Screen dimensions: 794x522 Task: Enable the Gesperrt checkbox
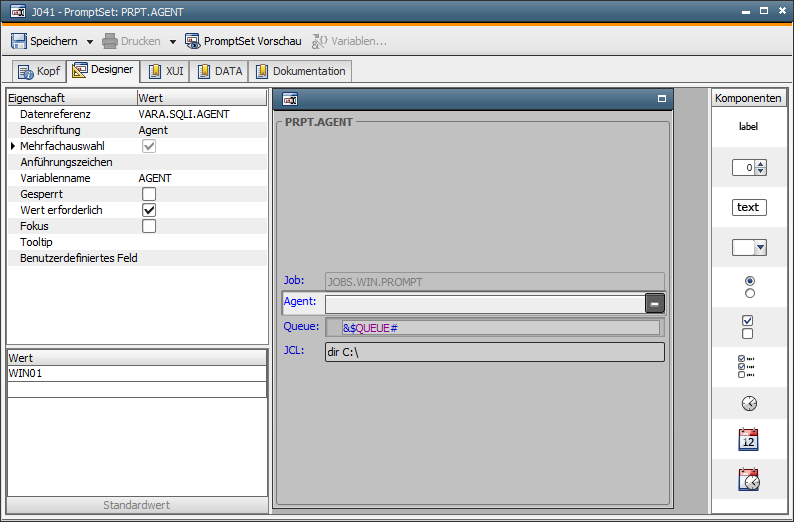[149, 194]
